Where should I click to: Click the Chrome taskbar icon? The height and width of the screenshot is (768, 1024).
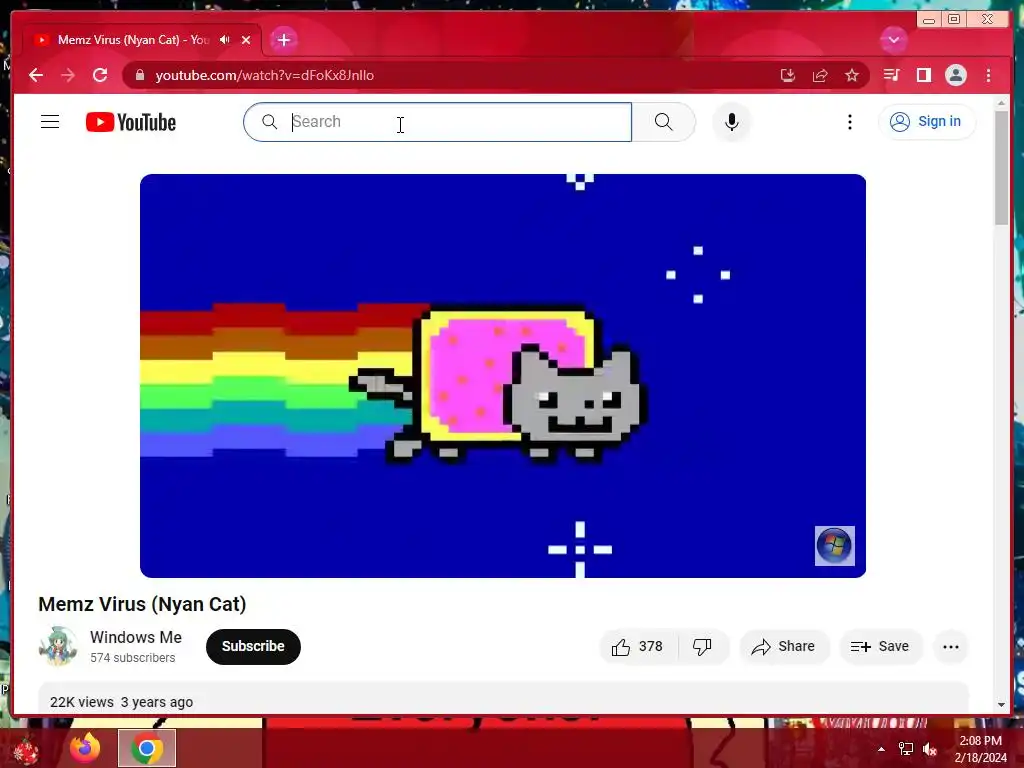[x=147, y=748]
